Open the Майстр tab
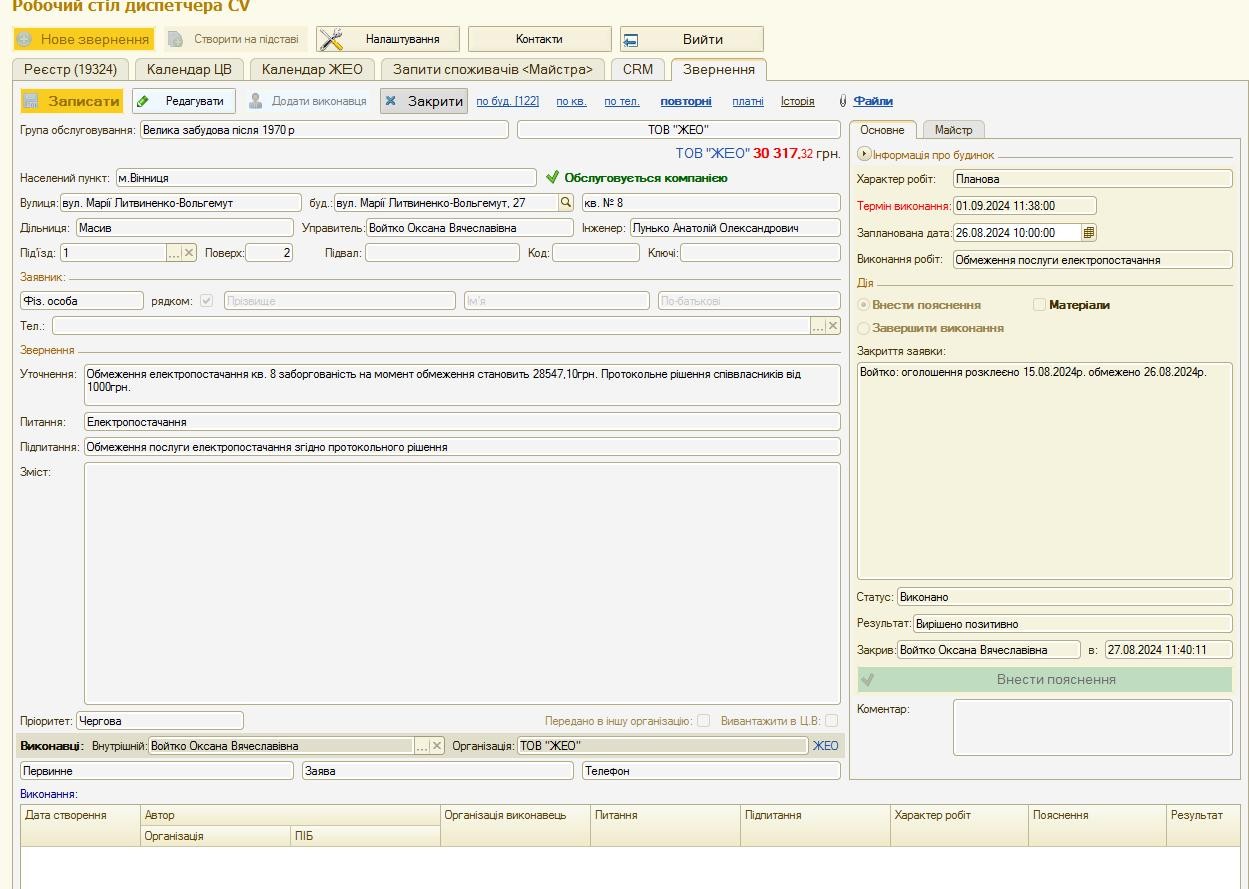The height and width of the screenshot is (889, 1249). point(953,130)
